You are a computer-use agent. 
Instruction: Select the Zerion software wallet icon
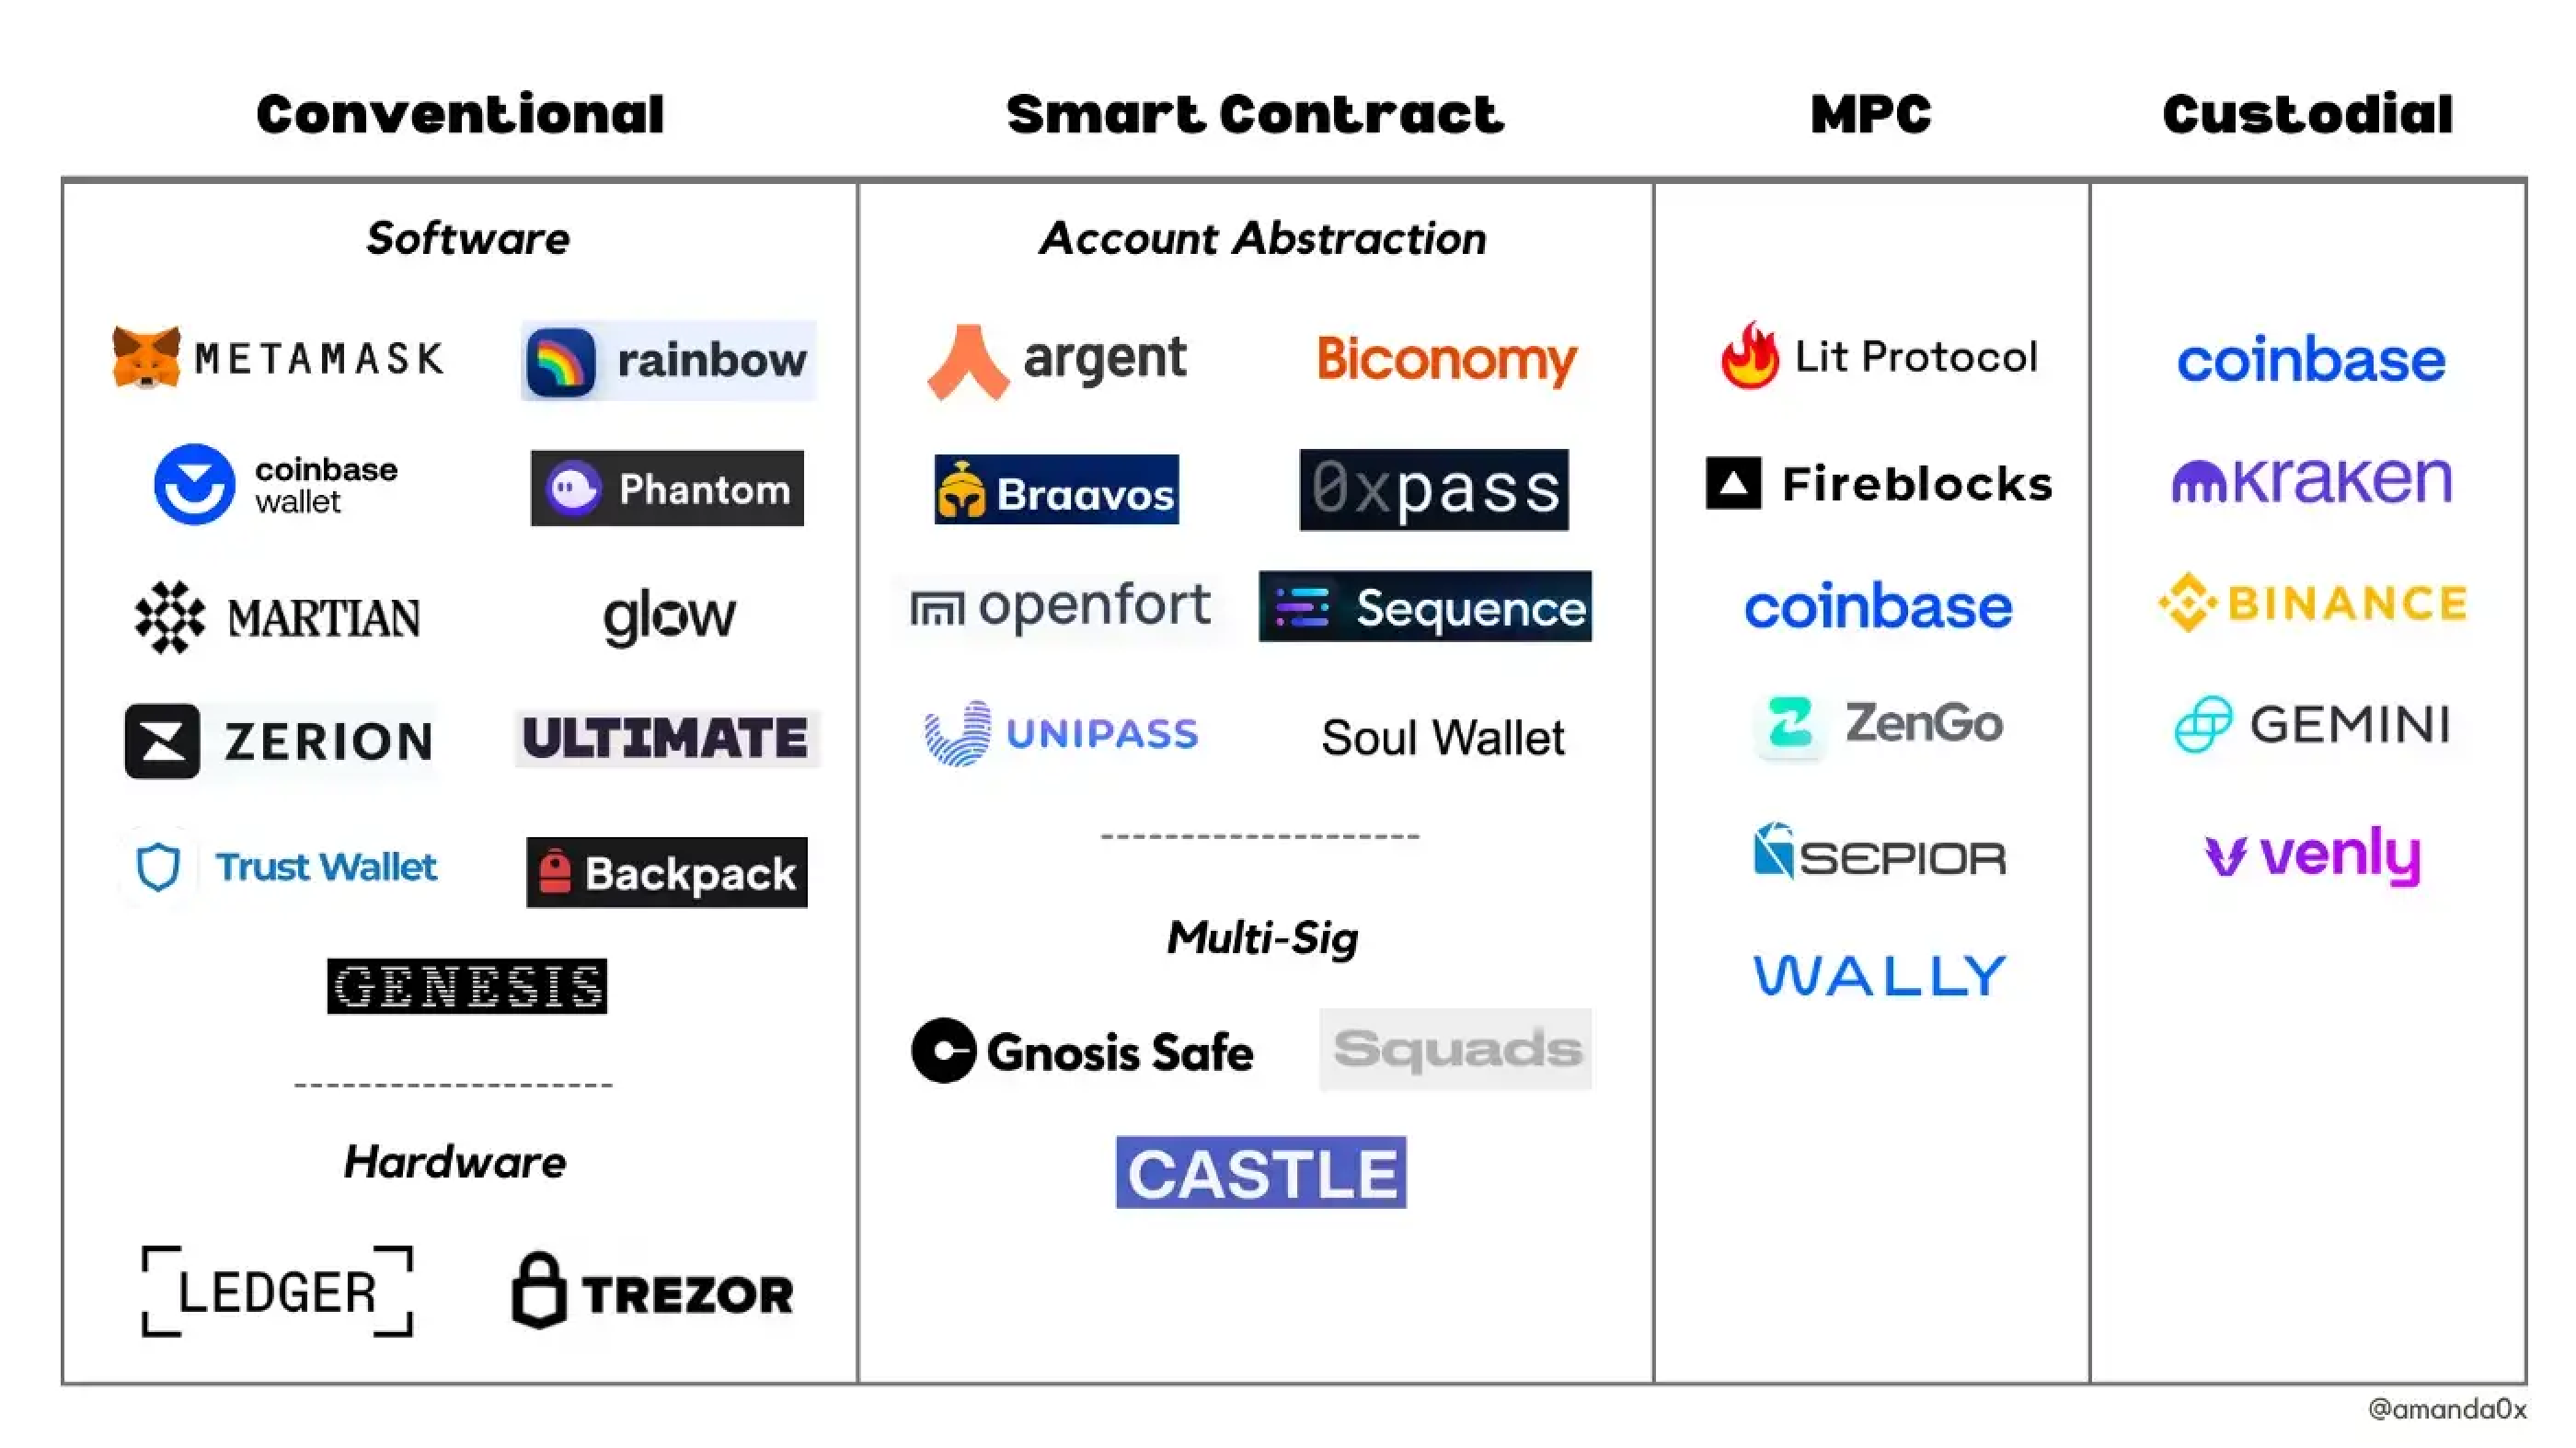click(159, 740)
